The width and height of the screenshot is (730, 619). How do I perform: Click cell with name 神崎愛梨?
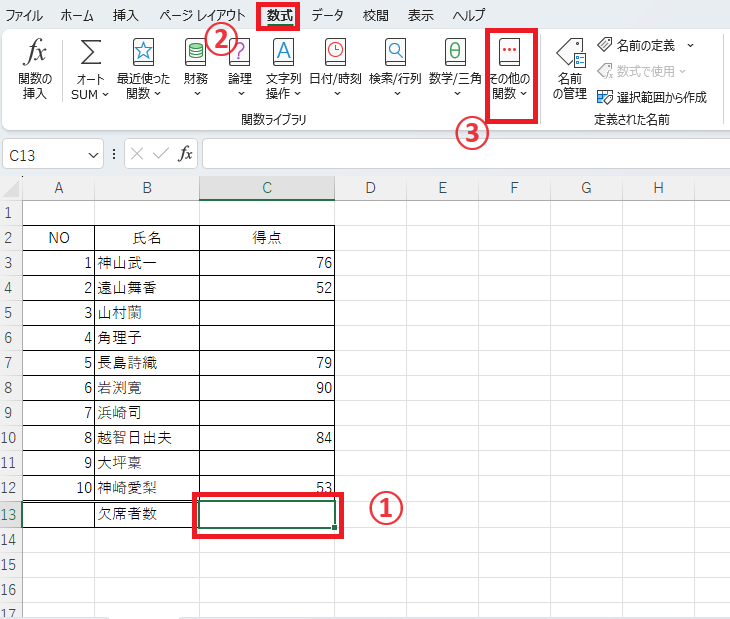pyautogui.click(x=147, y=488)
